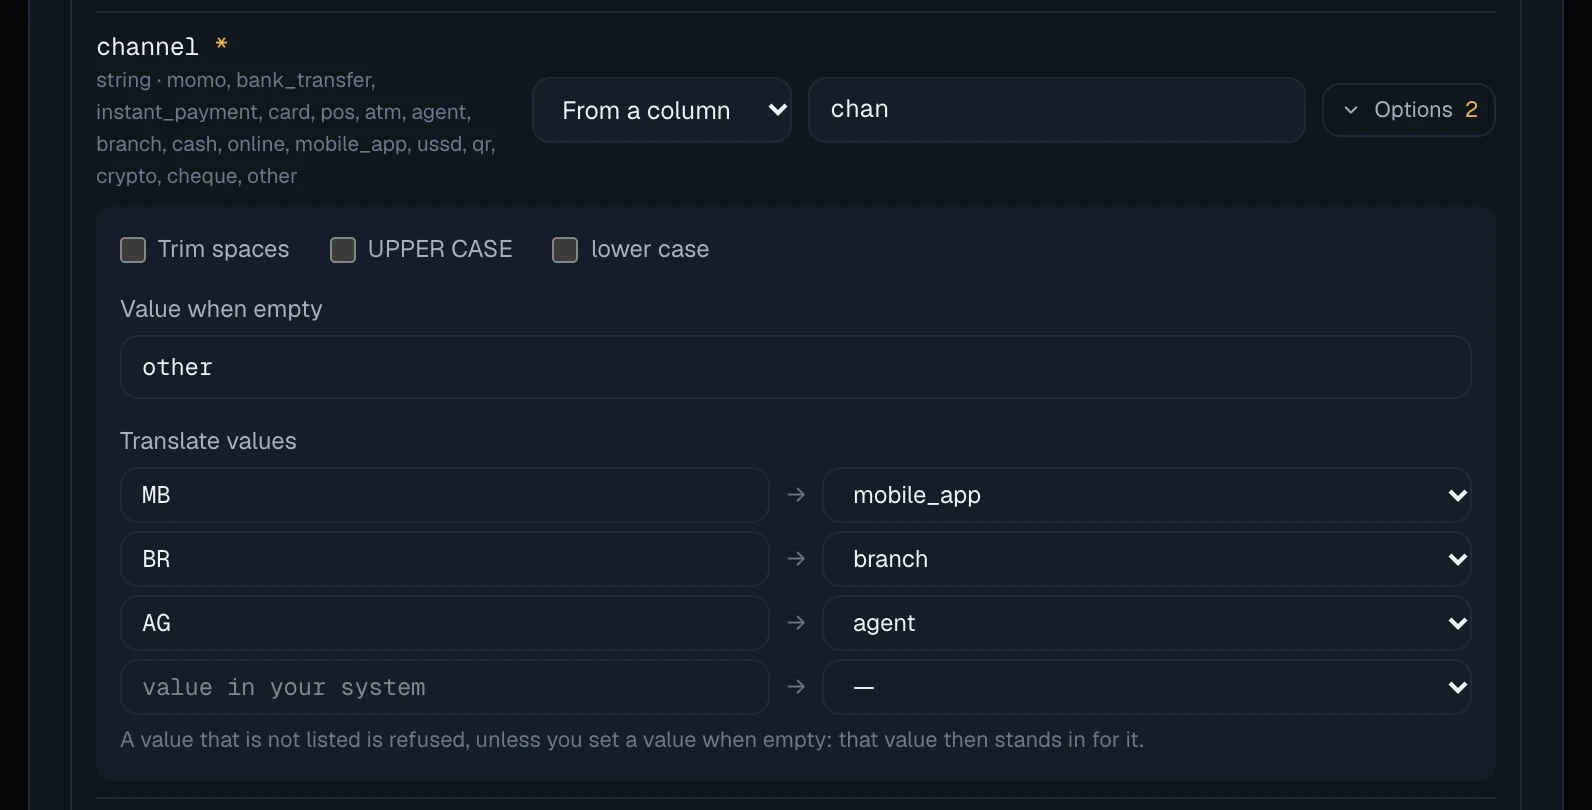1592x810 pixels.
Task: Click the column name field containing chan
Action: pos(1057,110)
